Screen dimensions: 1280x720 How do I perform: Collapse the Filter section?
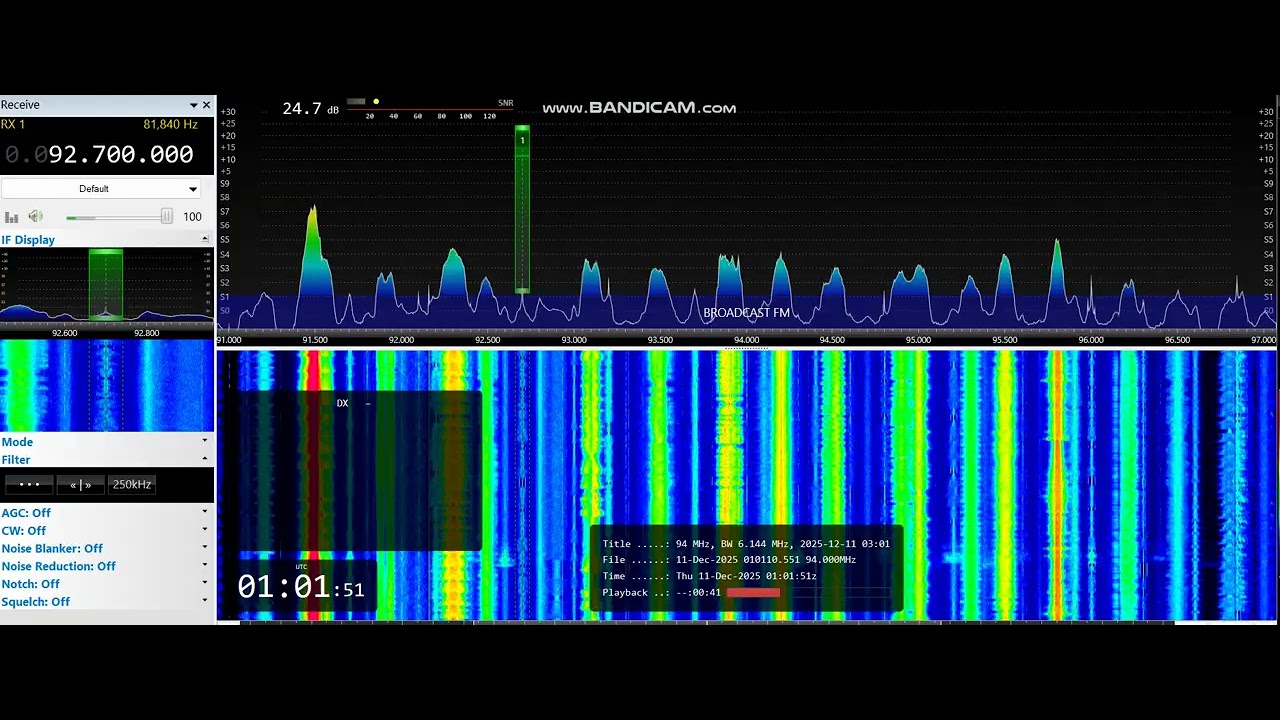205,459
